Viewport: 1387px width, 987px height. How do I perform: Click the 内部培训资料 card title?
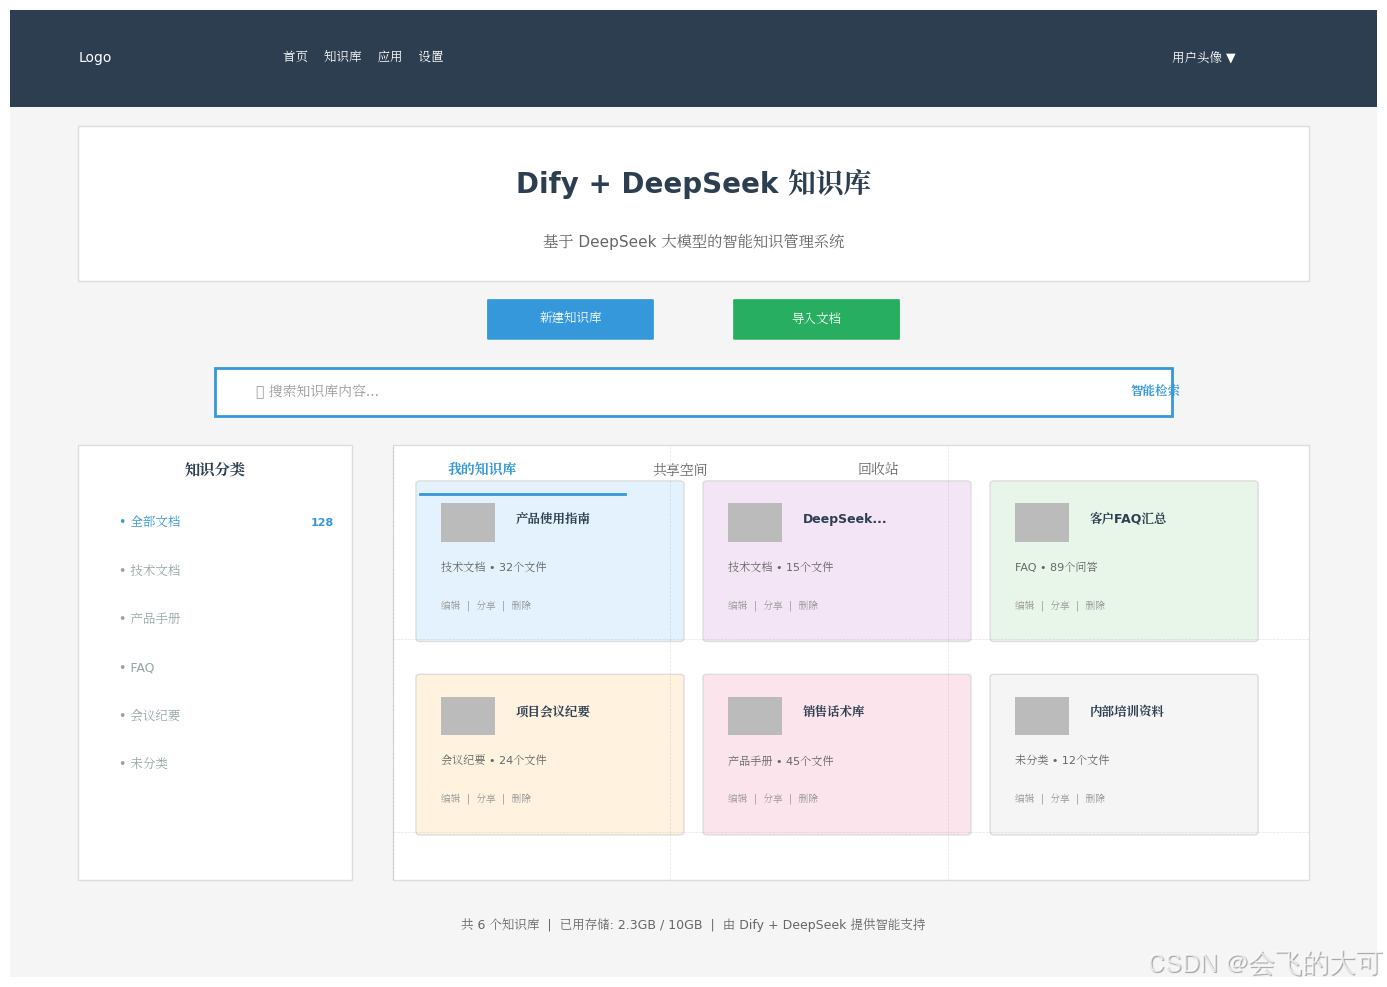point(1127,712)
